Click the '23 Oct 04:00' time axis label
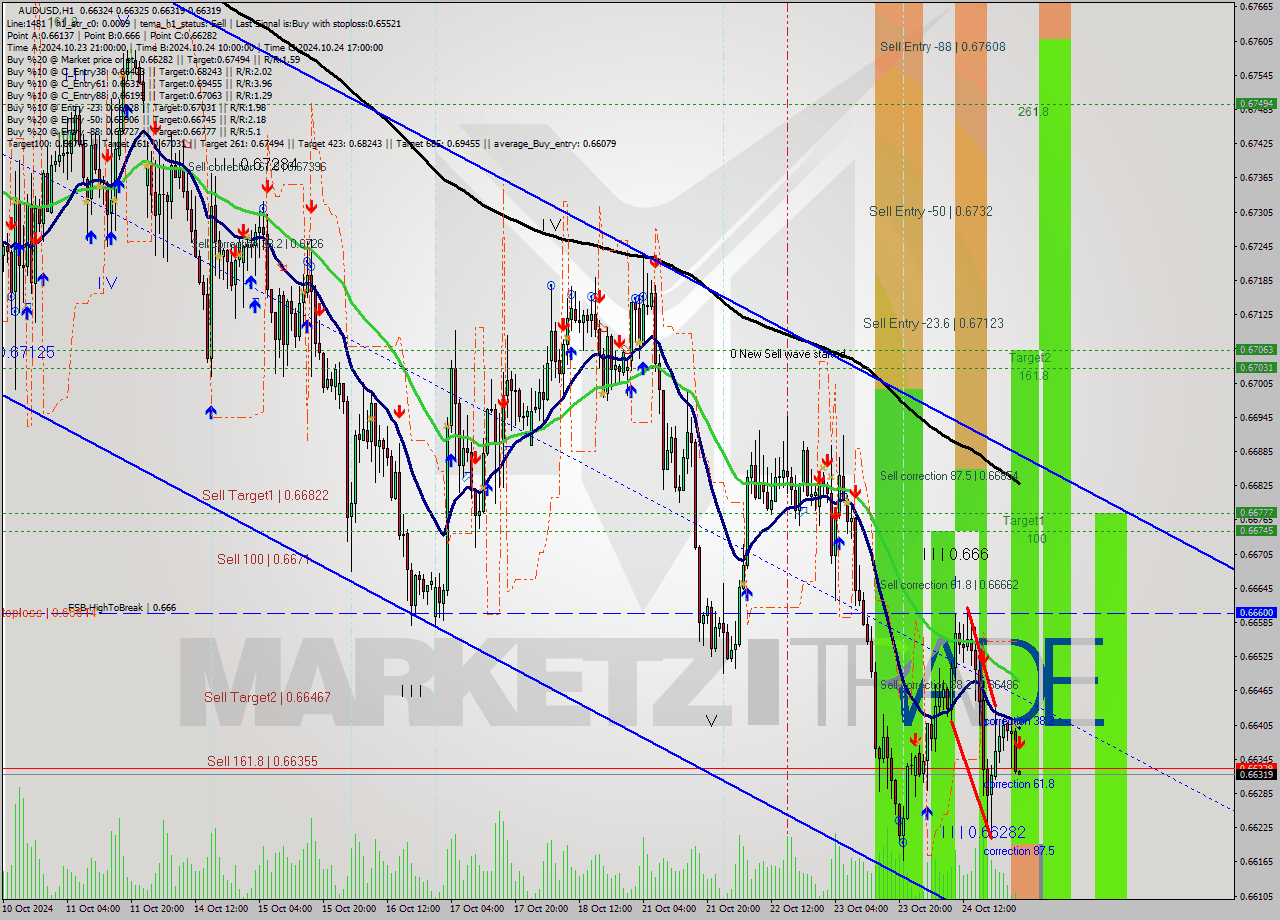The height and width of the screenshot is (920, 1280). tap(859, 909)
